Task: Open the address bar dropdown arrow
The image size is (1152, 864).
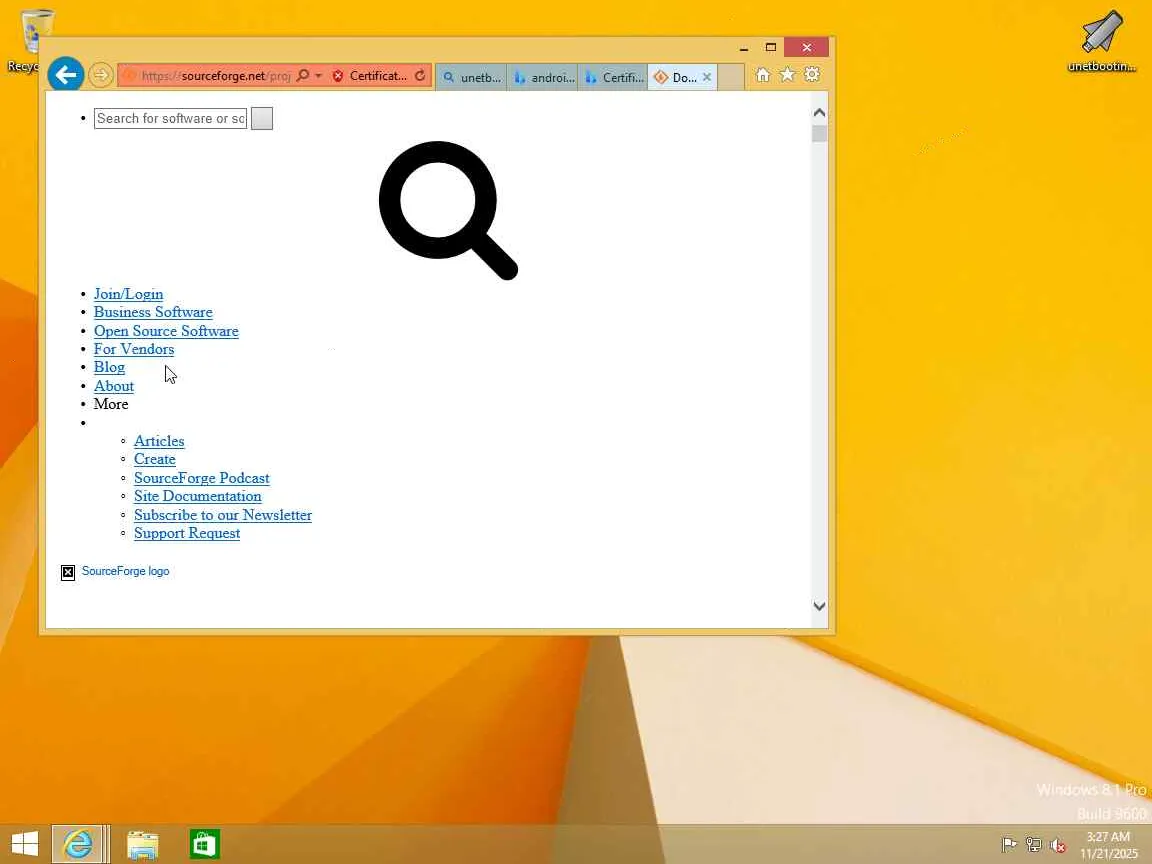Action: pyautogui.click(x=318, y=76)
